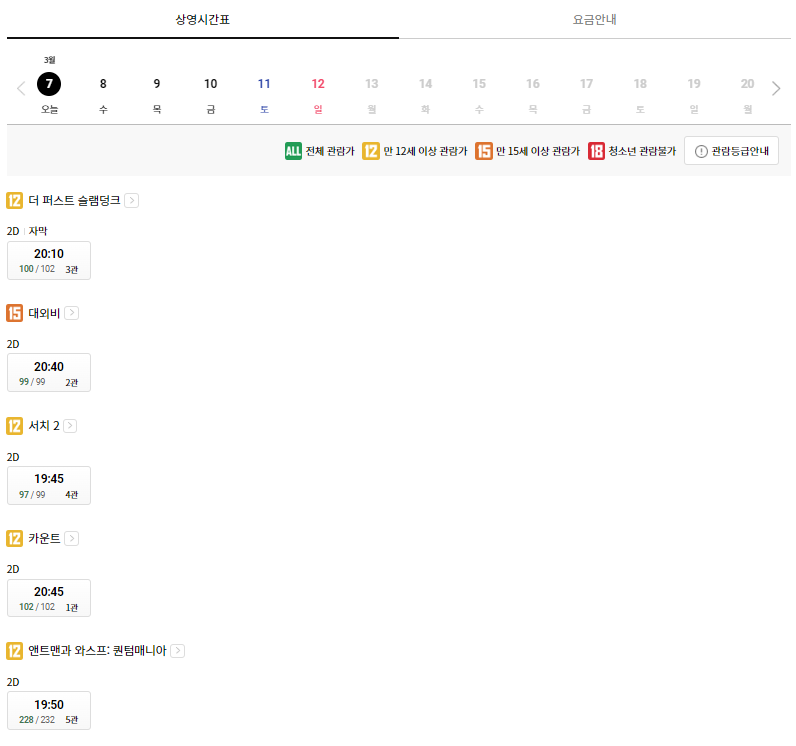Click the 청소년 관람불가 legend text
This screenshot has height=746, width=796.
point(642,151)
